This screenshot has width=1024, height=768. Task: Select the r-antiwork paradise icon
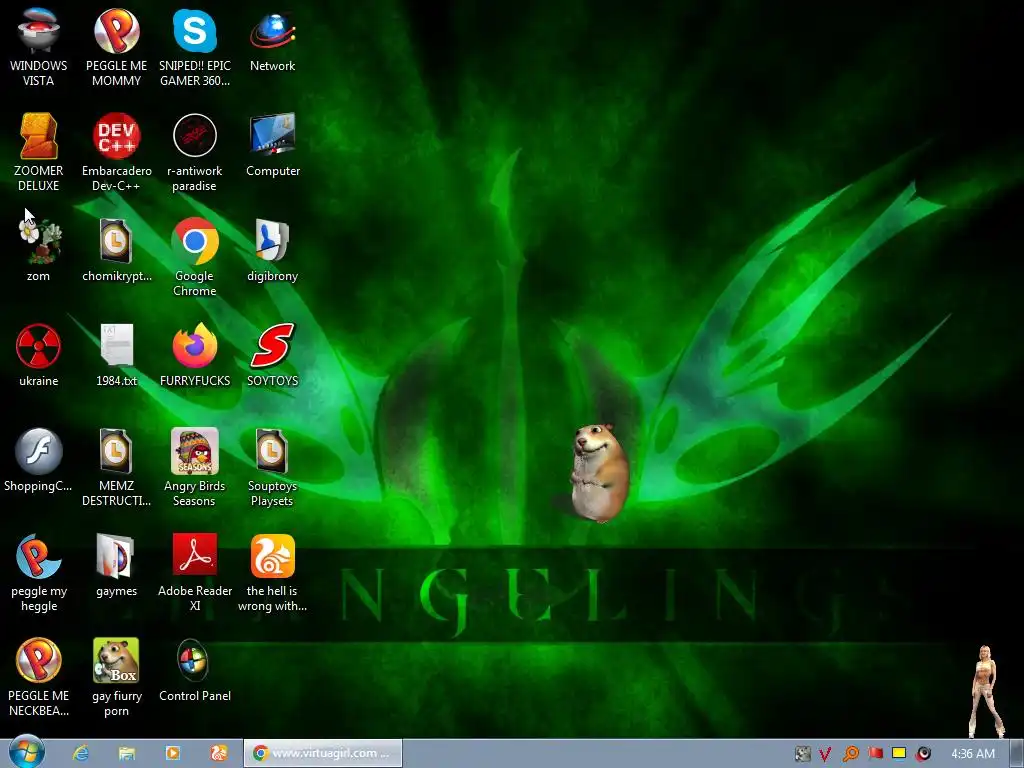tap(195, 152)
